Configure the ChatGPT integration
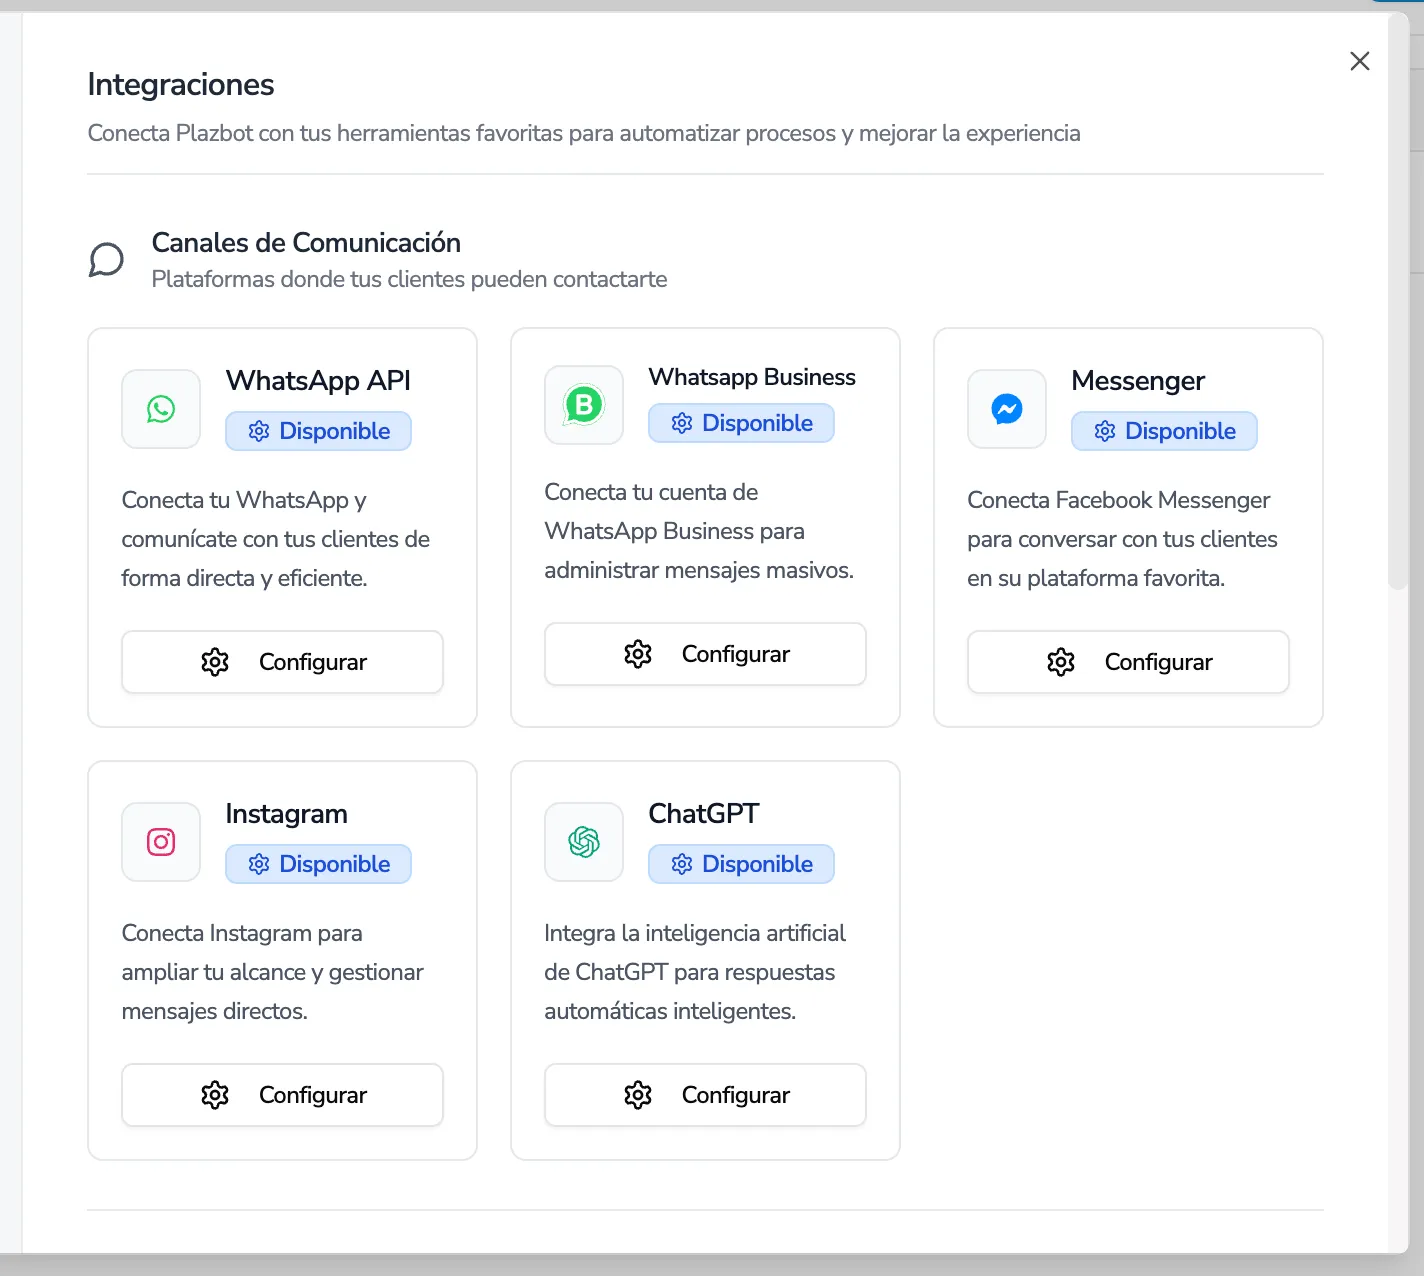The height and width of the screenshot is (1276, 1424). pyautogui.click(x=705, y=1095)
